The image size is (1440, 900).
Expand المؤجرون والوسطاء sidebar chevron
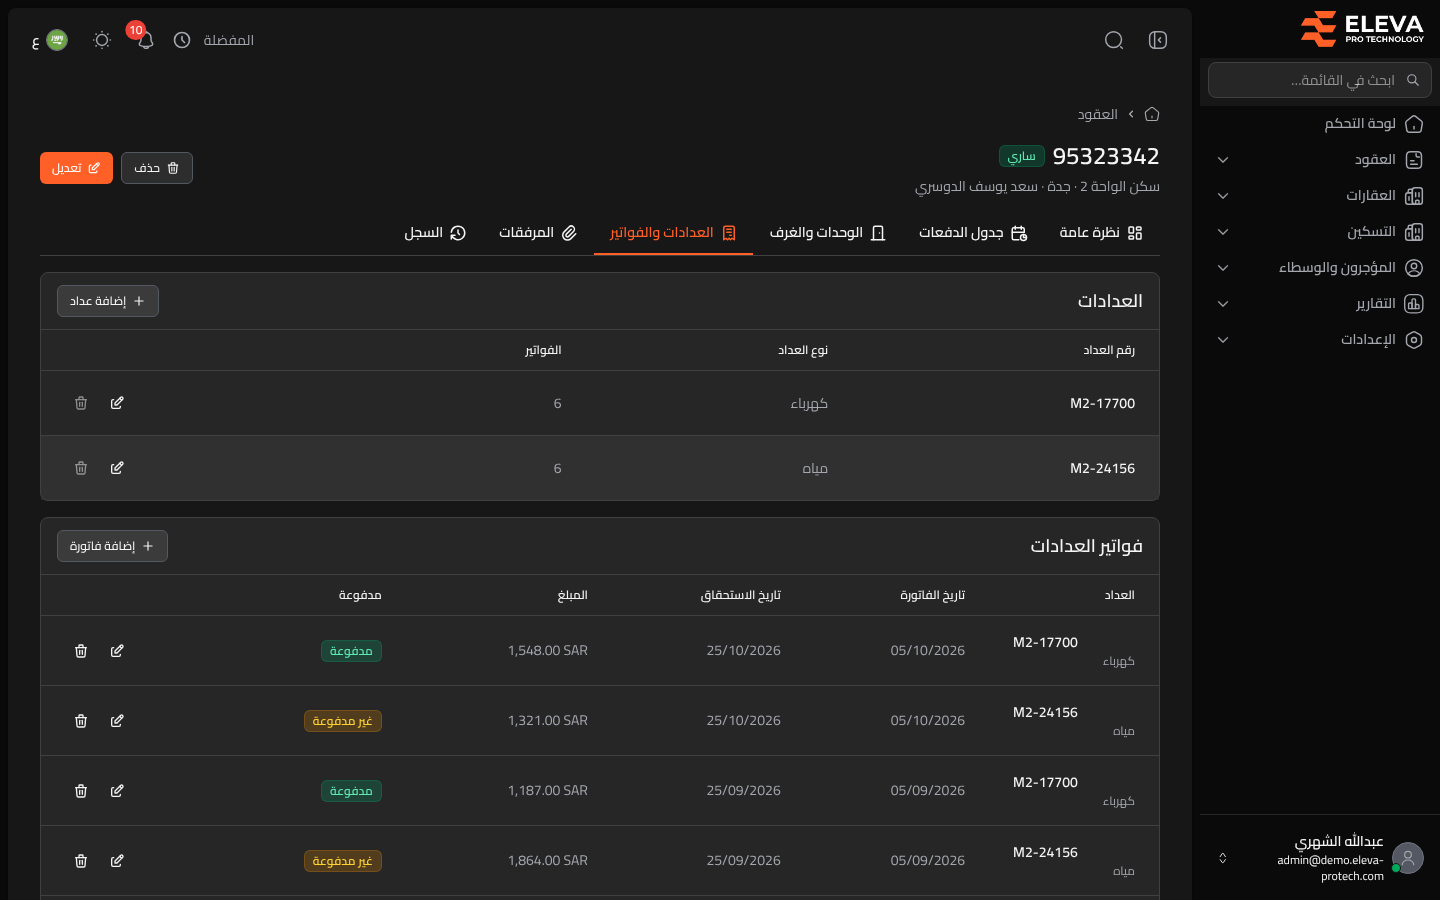pyautogui.click(x=1223, y=268)
